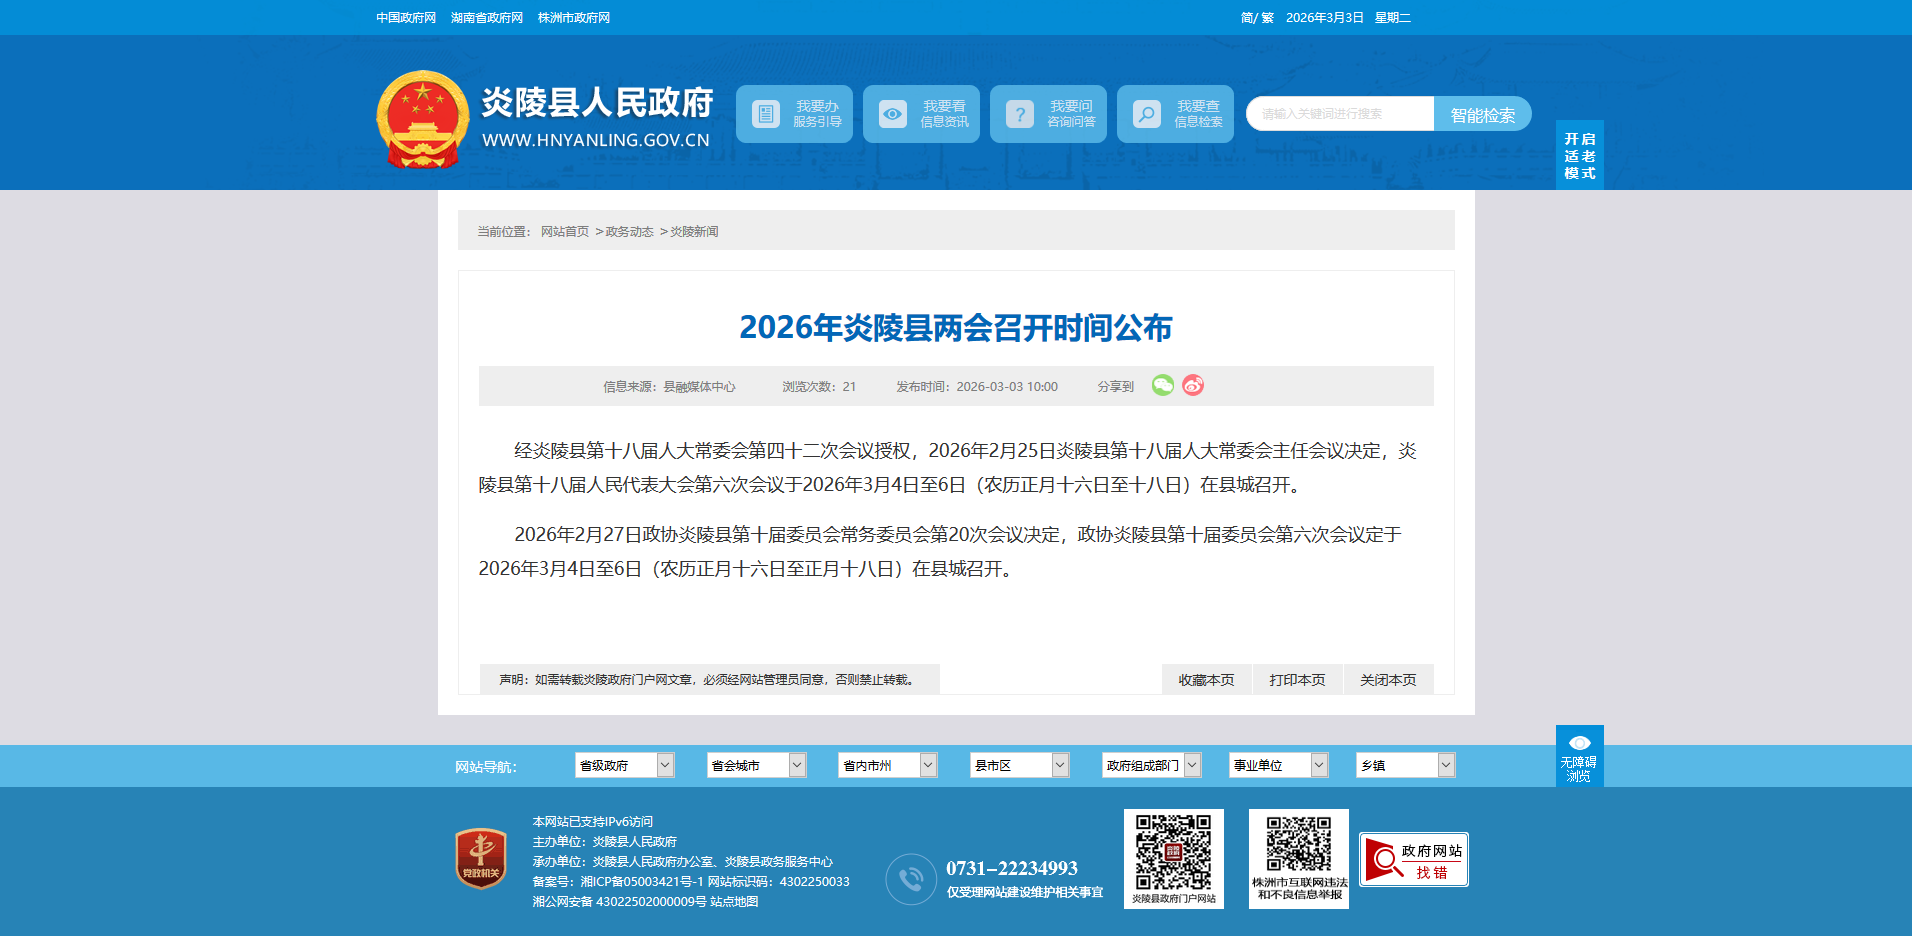Share article via Weibo icon
Screen dimensions: 1912x936
[x=1193, y=385]
